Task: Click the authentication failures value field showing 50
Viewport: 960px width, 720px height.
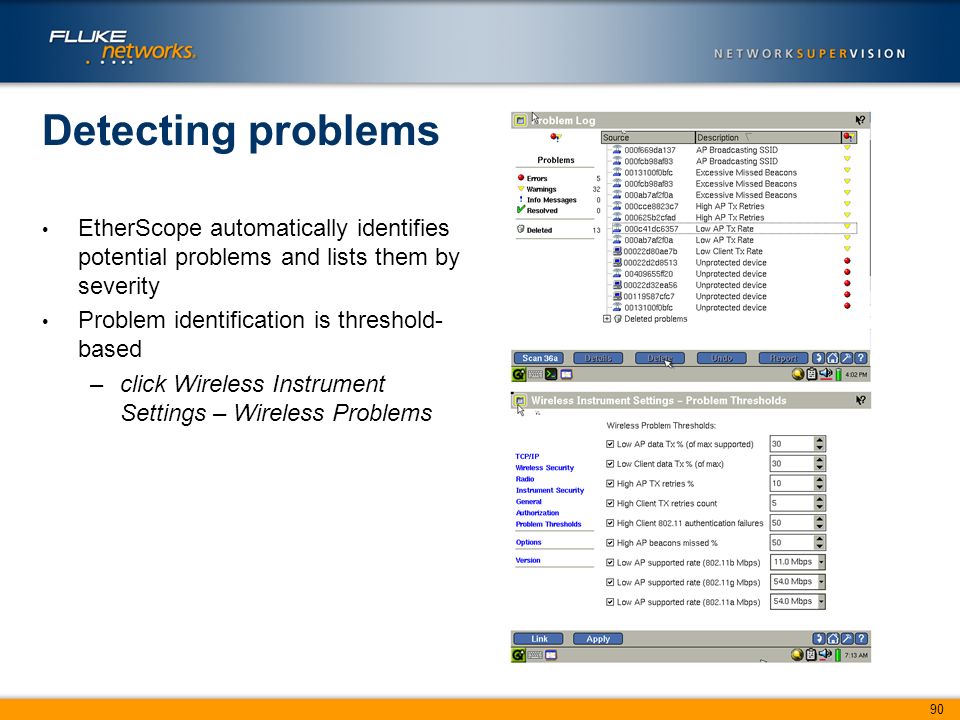Action: [792, 523]
